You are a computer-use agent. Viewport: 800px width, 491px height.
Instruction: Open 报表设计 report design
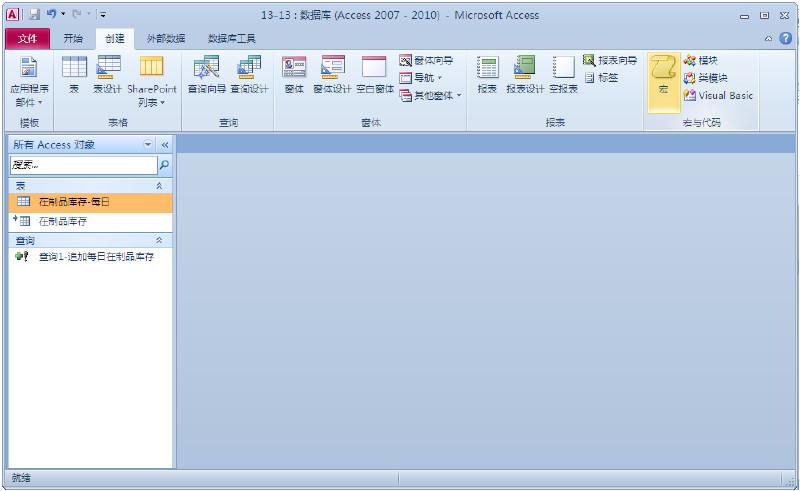click(x=524, y=75)
